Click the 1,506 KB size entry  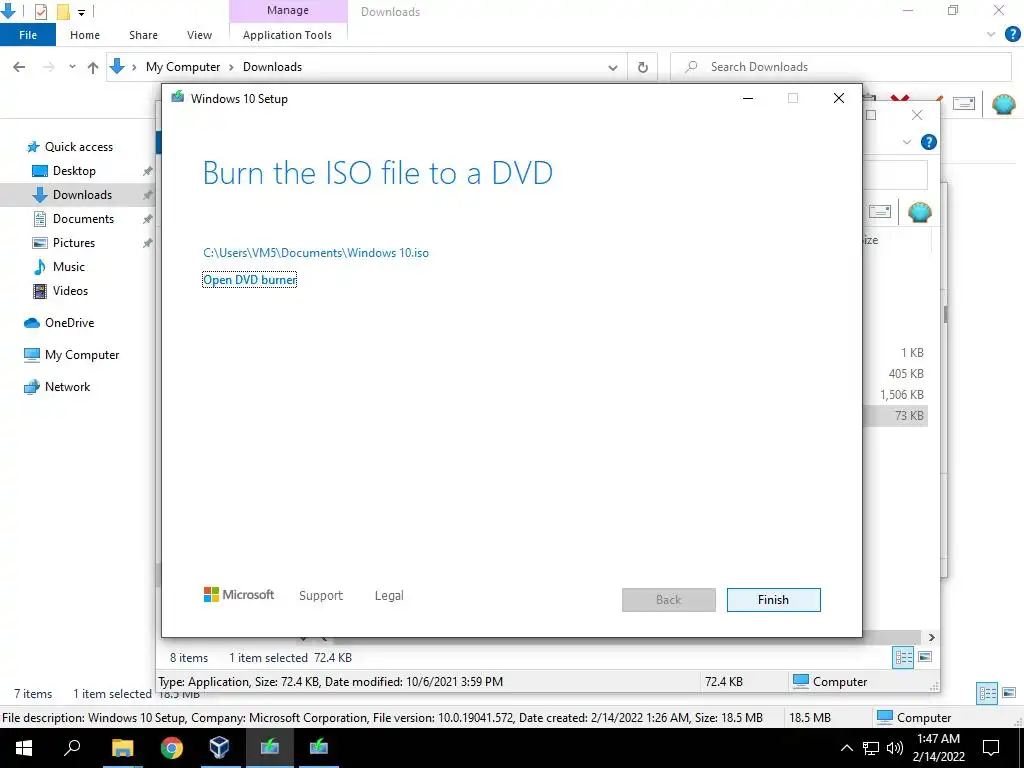point(902,394)
